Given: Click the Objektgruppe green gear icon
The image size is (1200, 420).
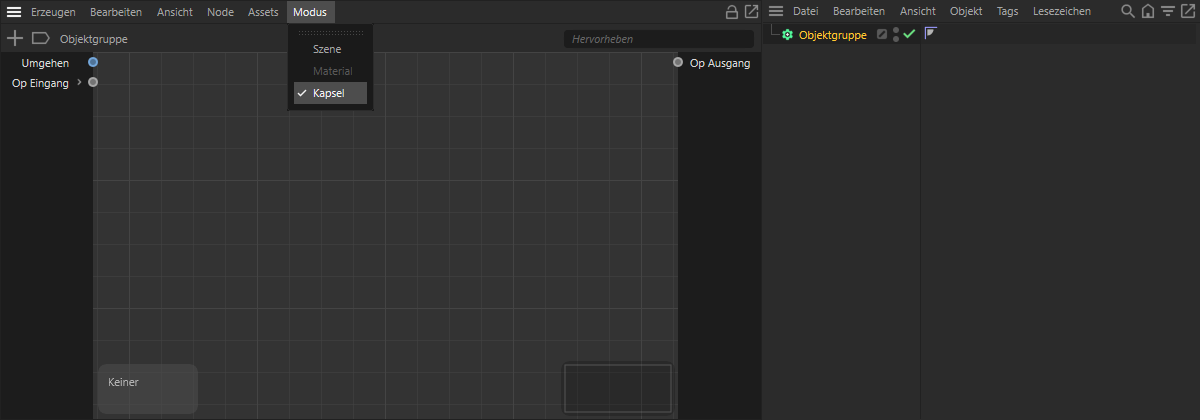Looking at the screenshot, I should pyautogui.click(x=788, y=34).
